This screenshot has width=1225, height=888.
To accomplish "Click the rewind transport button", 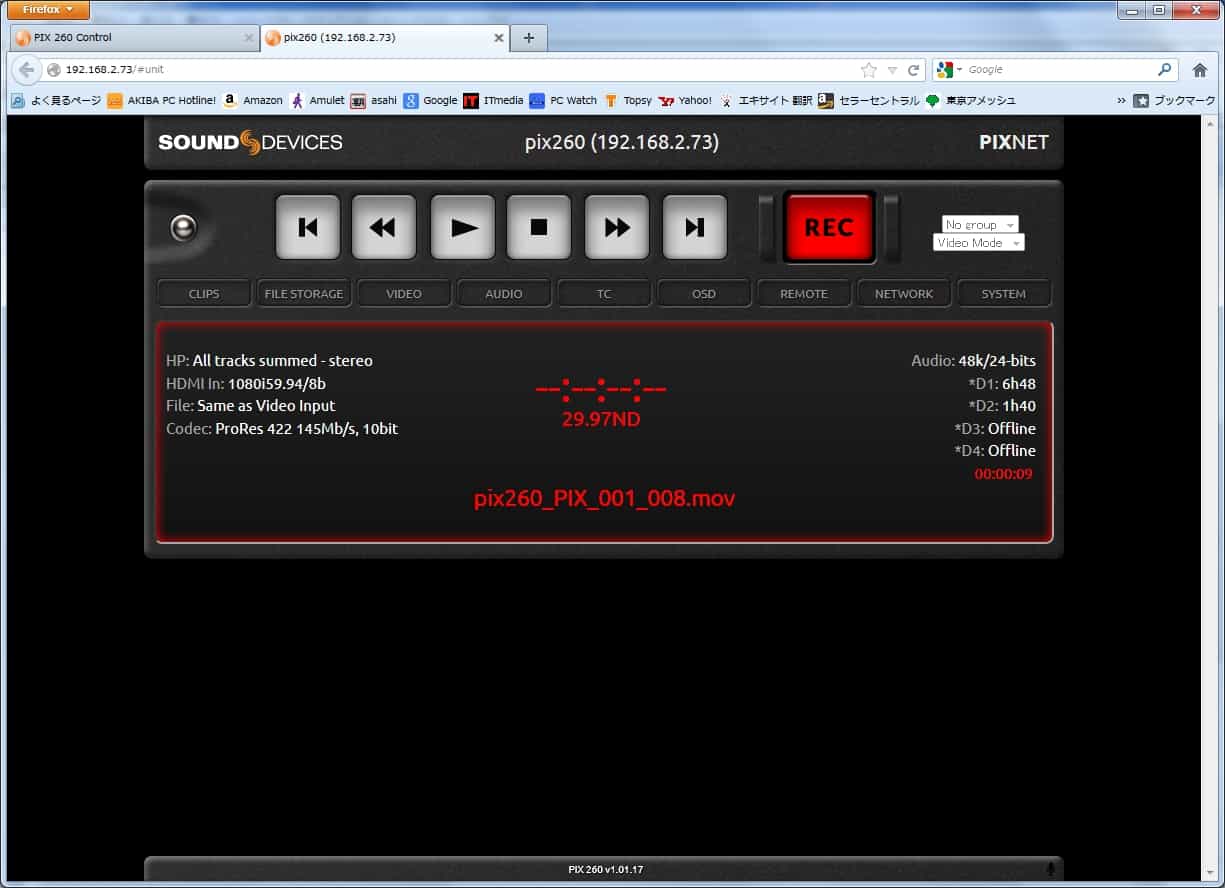I will (384, 227).
